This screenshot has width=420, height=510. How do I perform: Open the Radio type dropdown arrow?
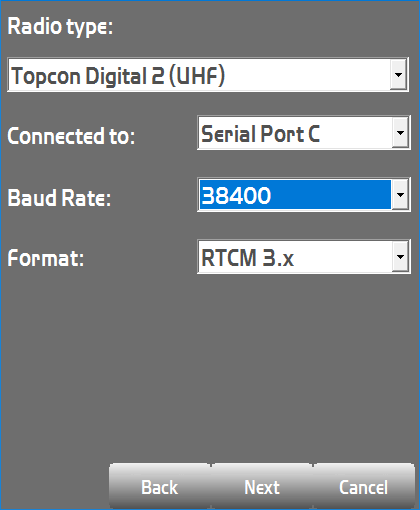click(x=398, y=74)
